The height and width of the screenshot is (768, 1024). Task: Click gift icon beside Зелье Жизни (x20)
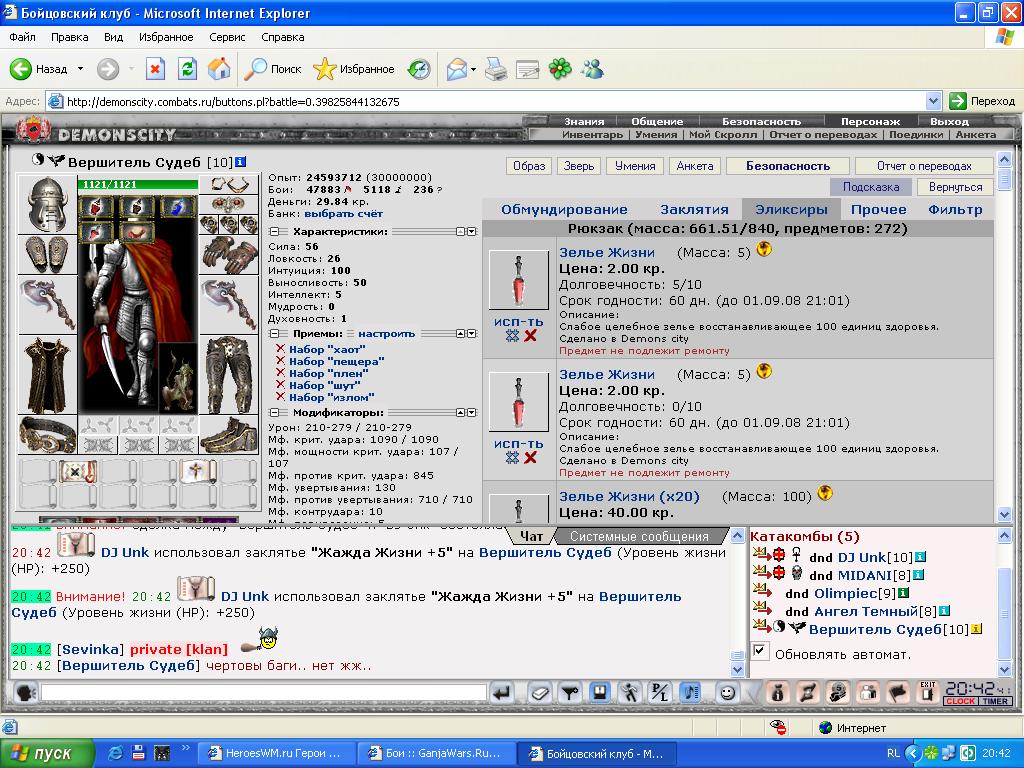(825, 493)
